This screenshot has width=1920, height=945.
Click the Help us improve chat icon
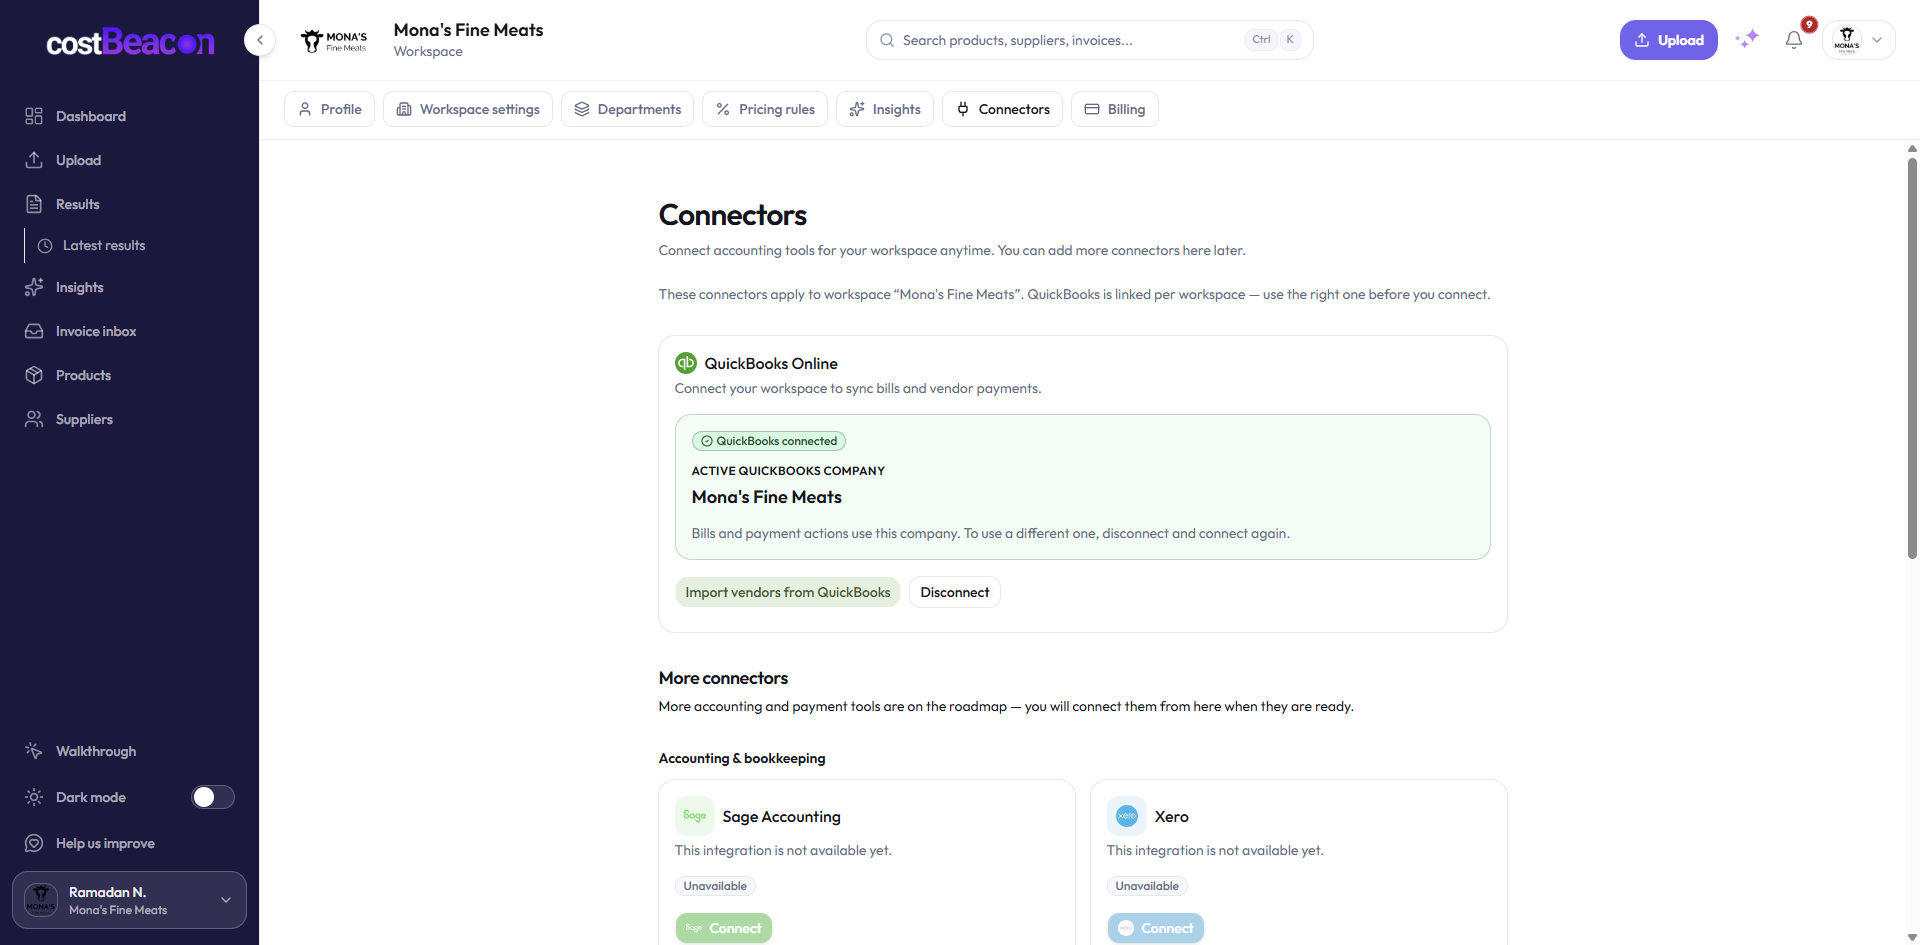(34, 843)
